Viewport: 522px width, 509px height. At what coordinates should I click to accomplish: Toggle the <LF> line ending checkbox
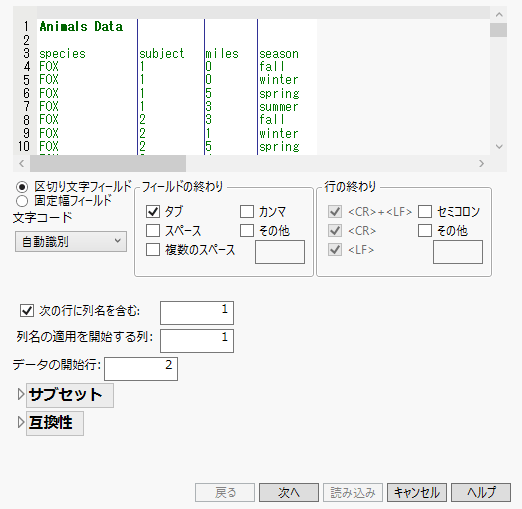point(335,249)
